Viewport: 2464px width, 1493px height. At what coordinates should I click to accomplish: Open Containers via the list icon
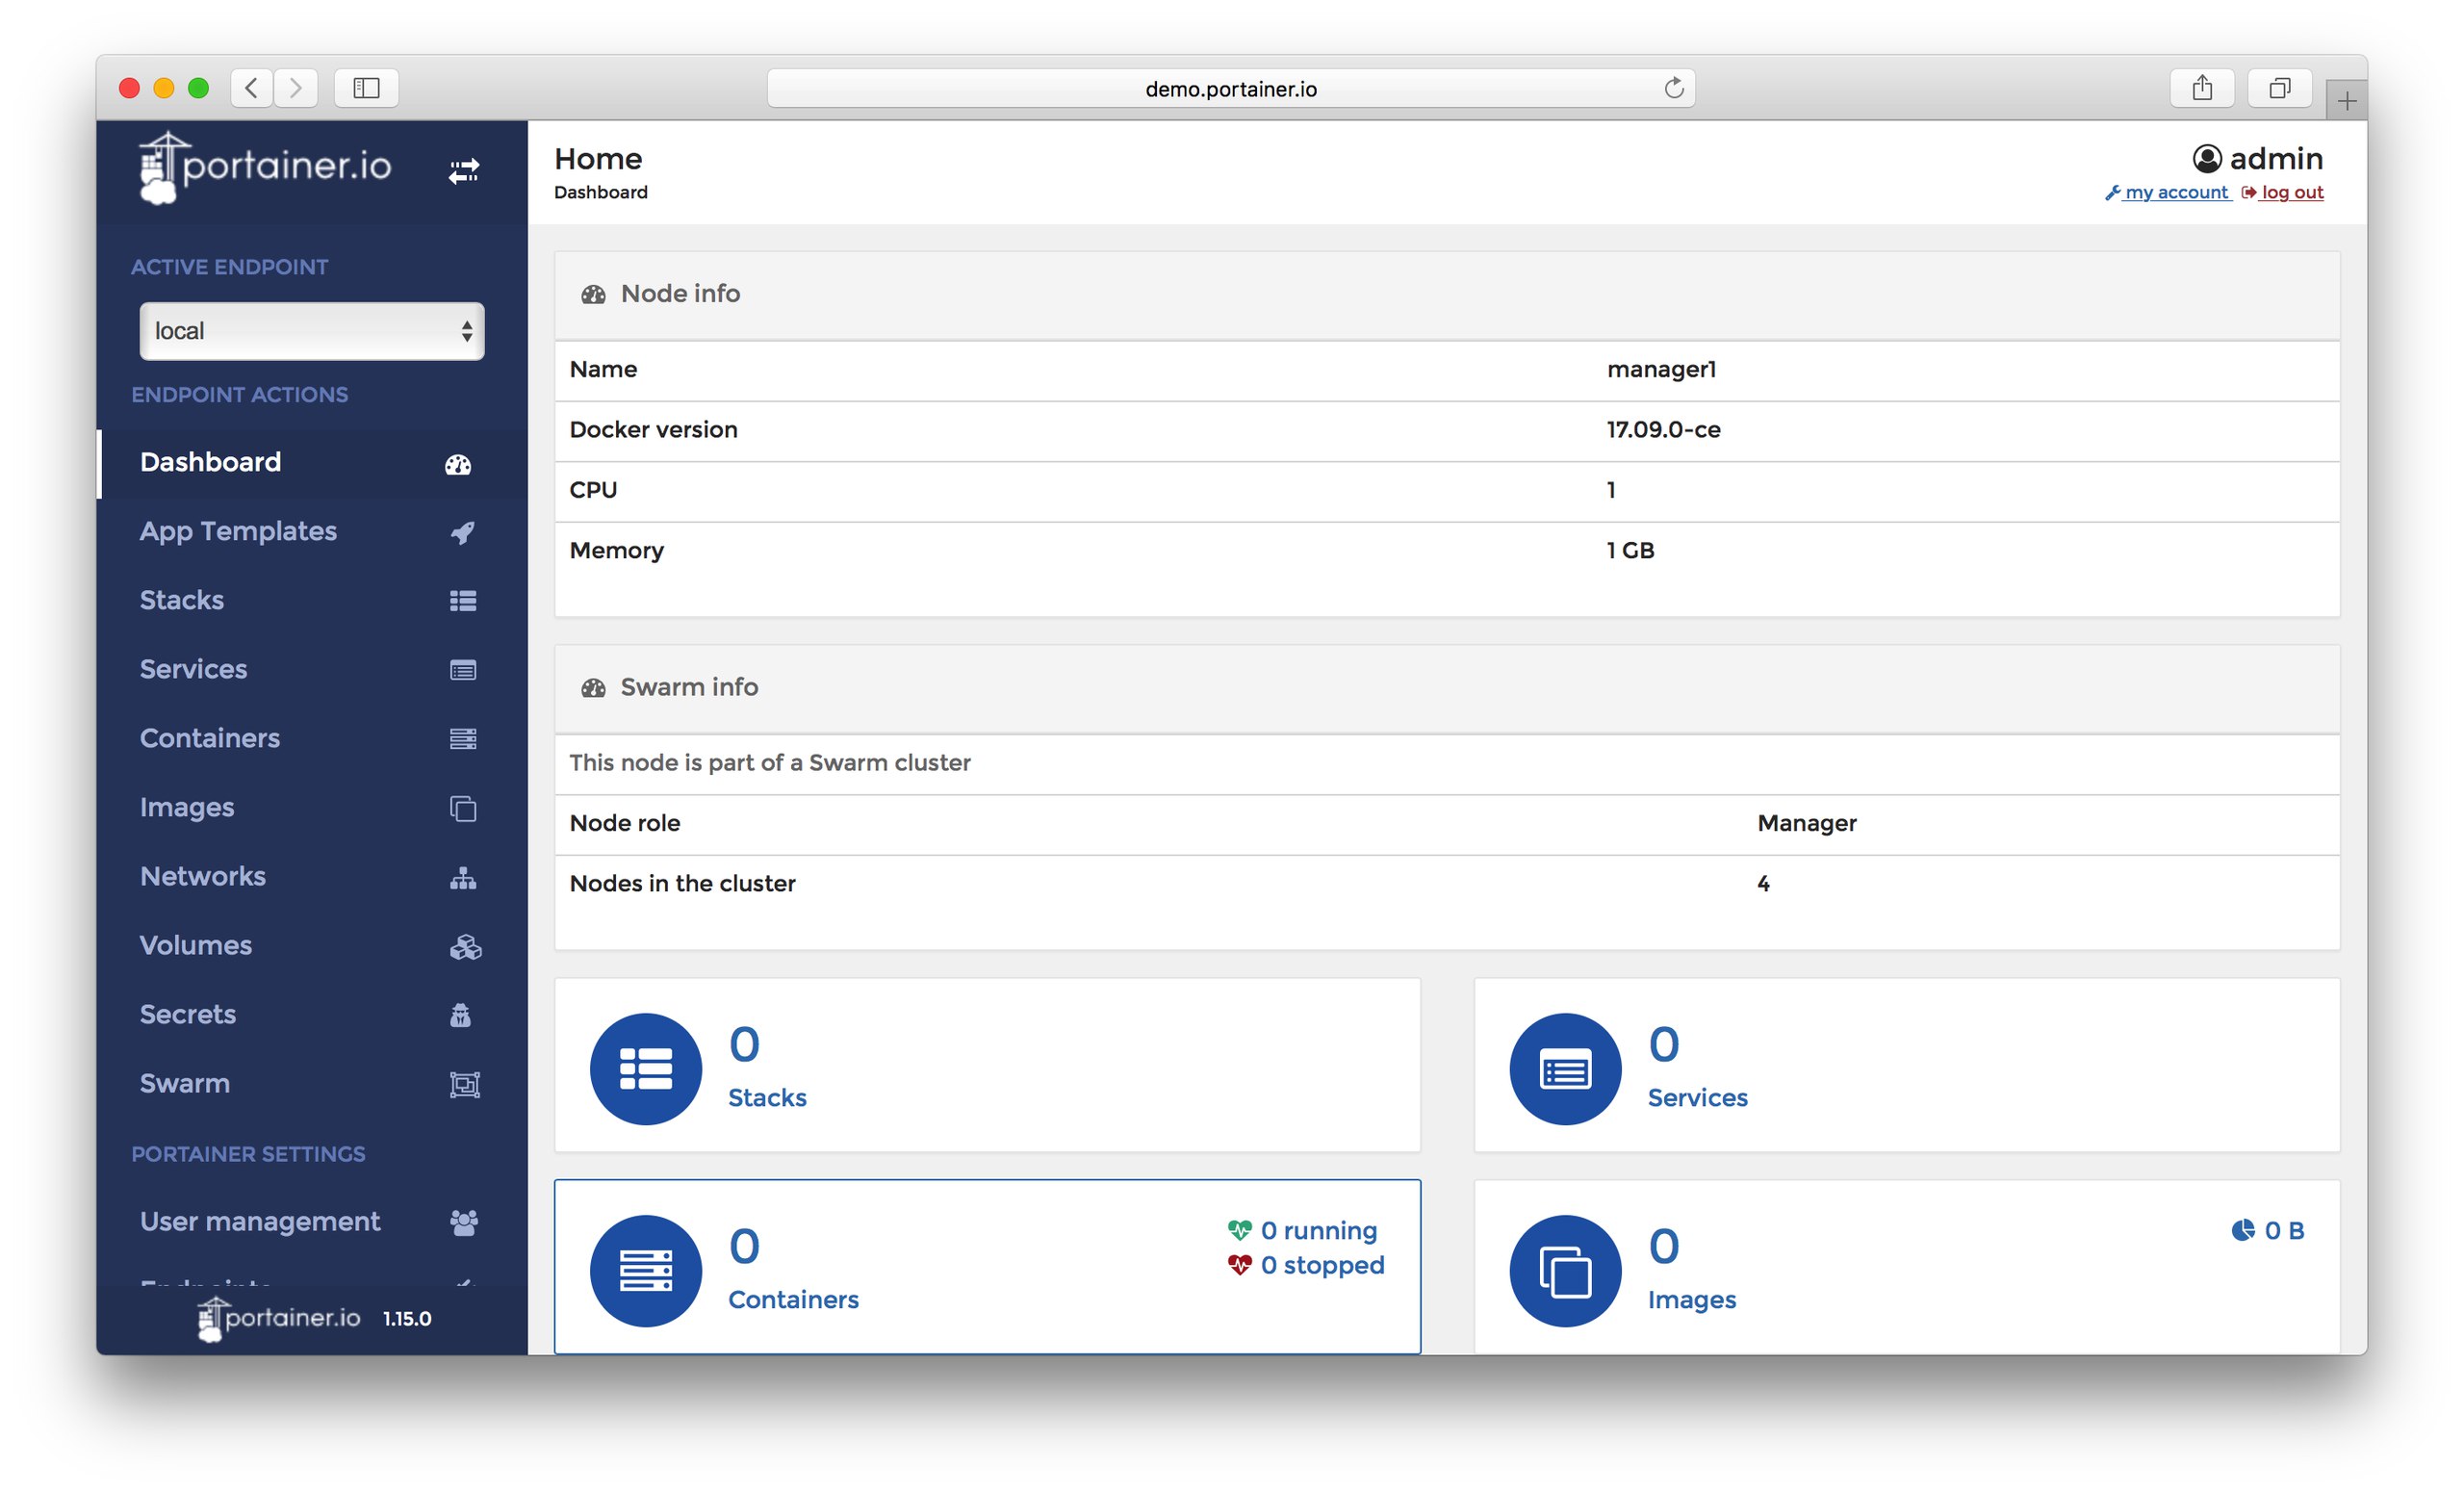coord(462,739)
